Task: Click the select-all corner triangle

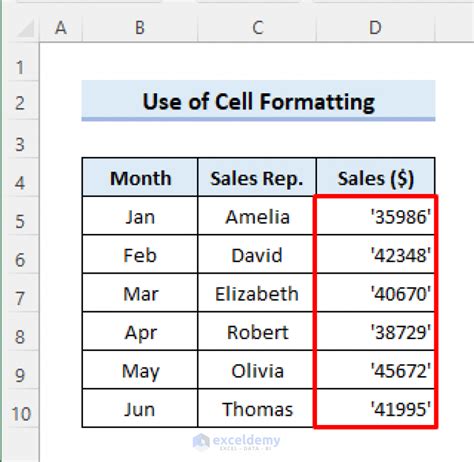Action: click(24, 28)
